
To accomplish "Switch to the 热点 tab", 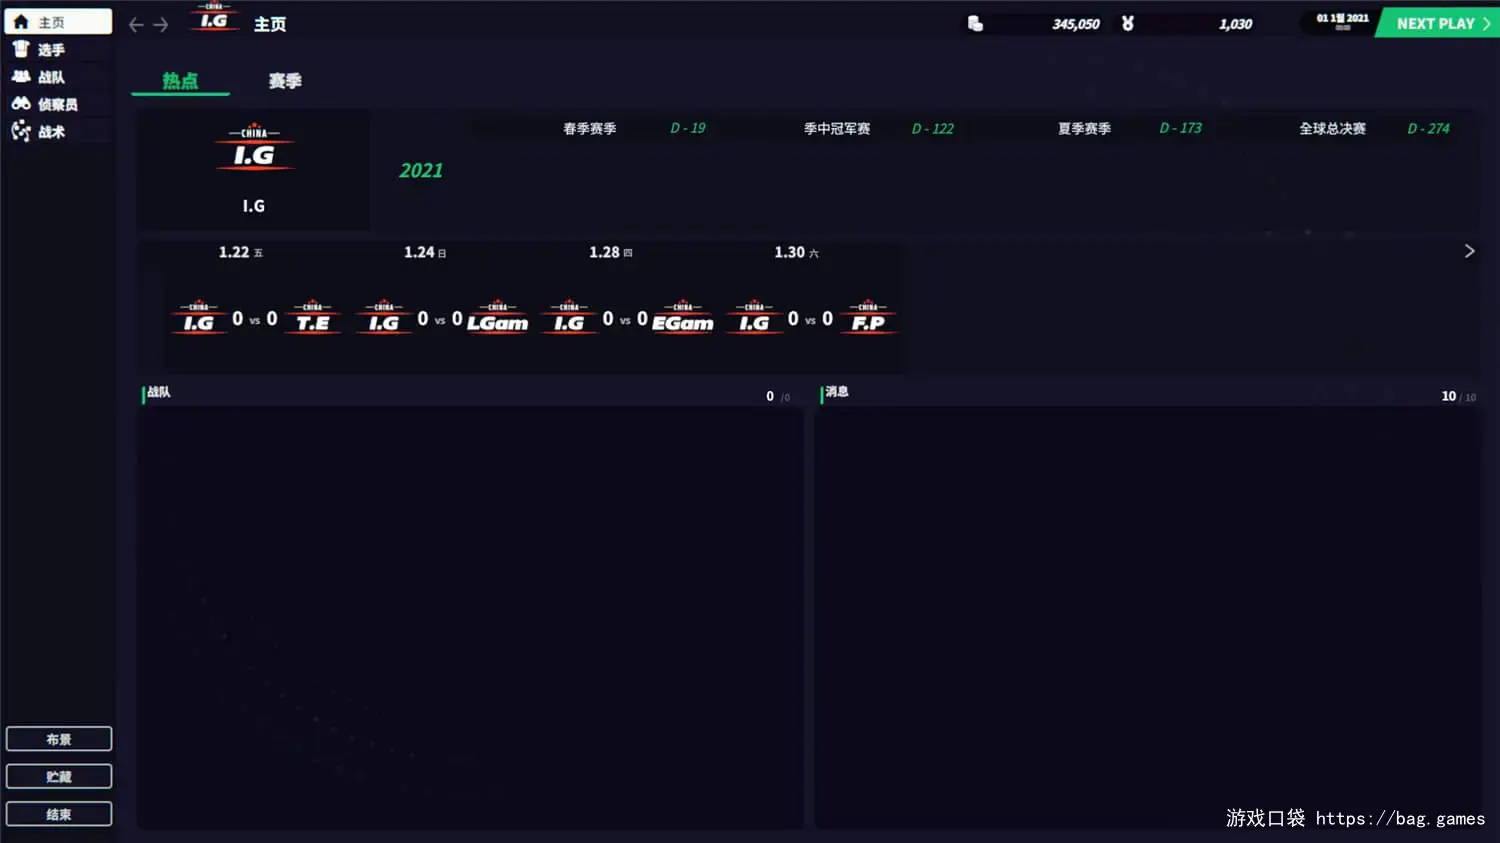I will point(180,81).
